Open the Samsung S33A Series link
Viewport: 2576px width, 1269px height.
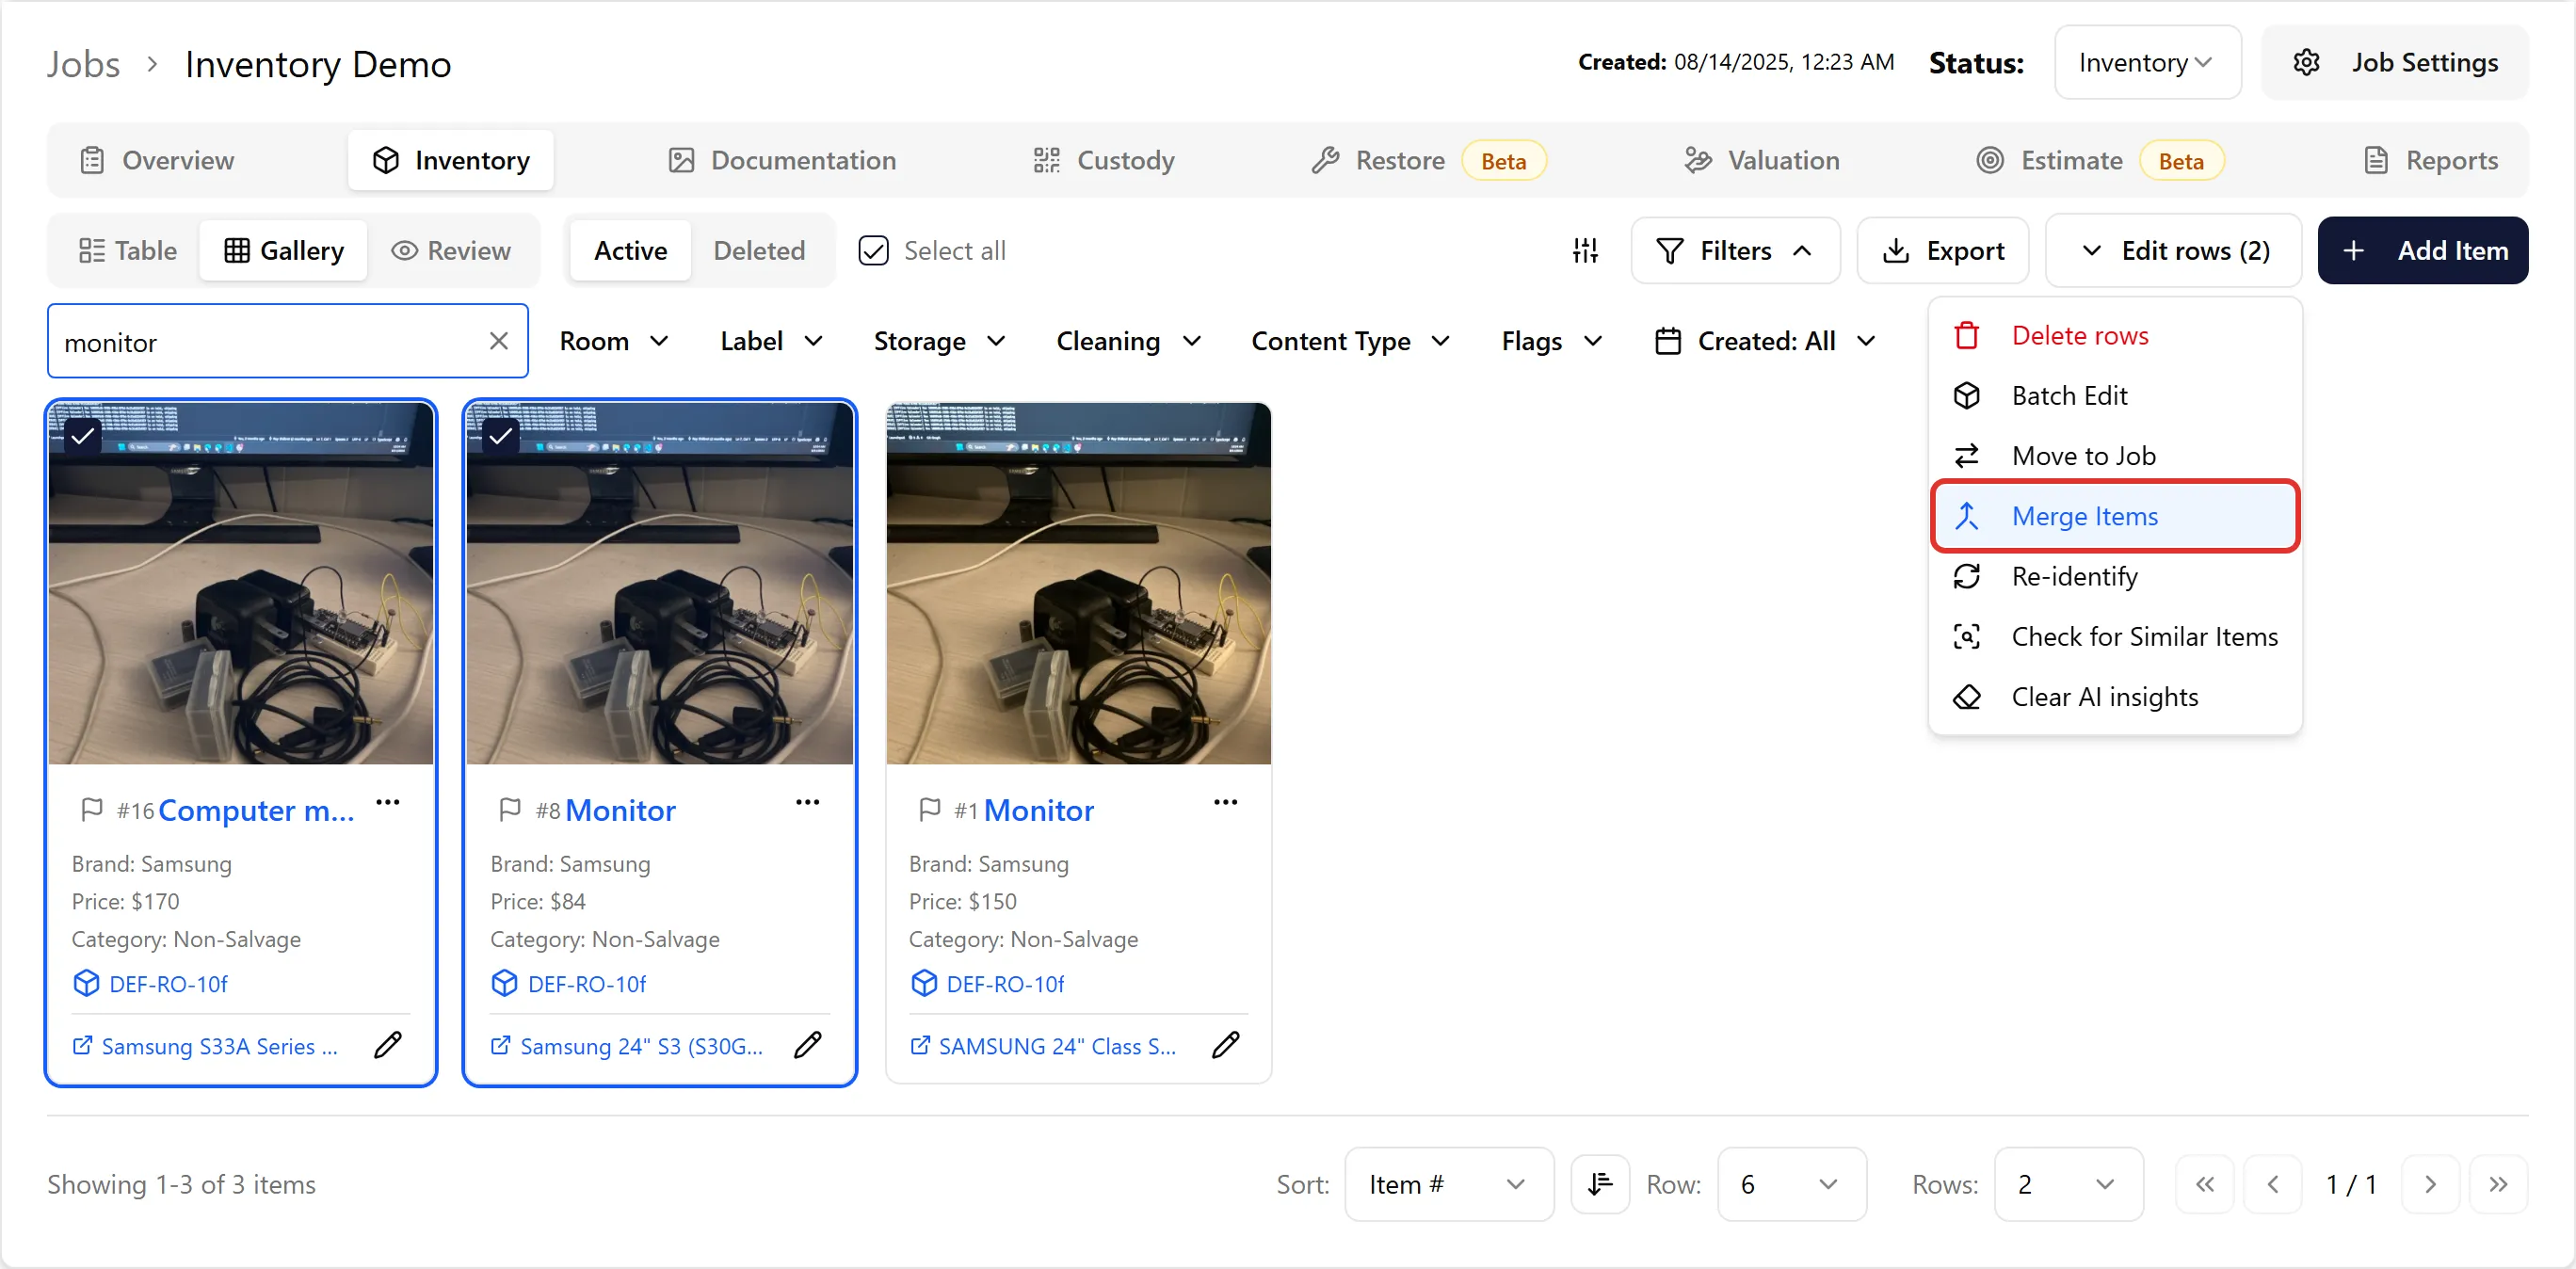[206, 1045]
